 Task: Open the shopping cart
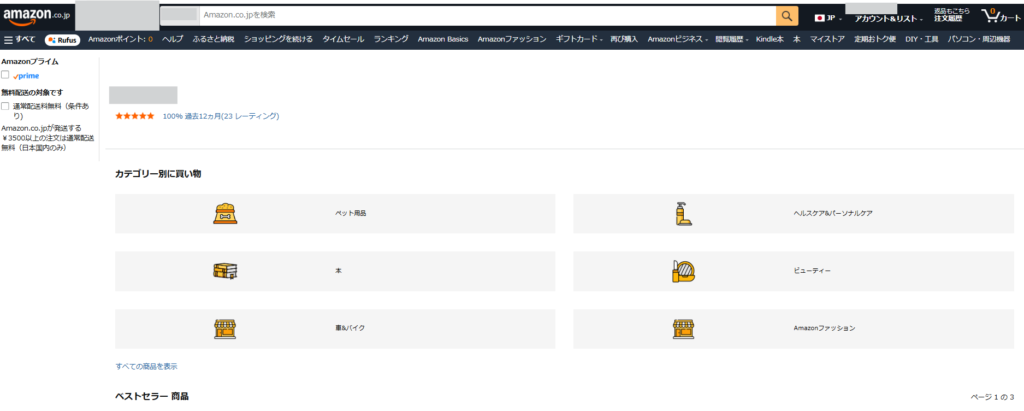pos(1000,16)
